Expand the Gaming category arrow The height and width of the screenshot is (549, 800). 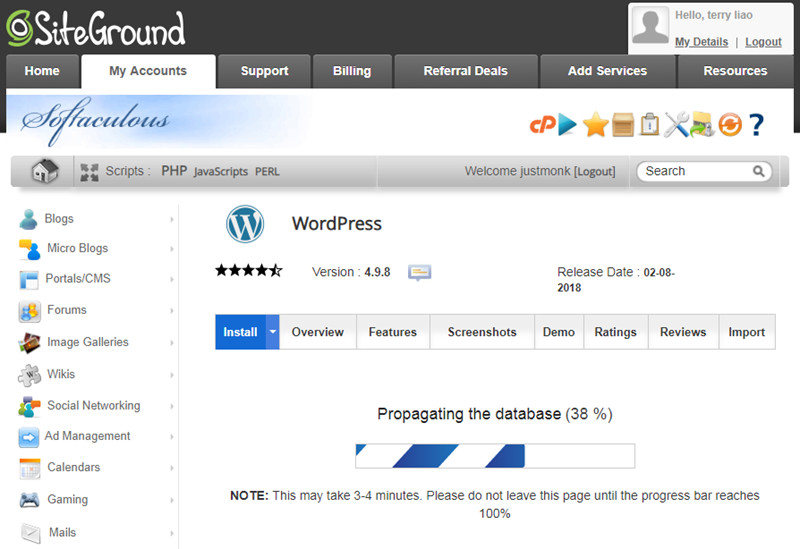[172, 500]
